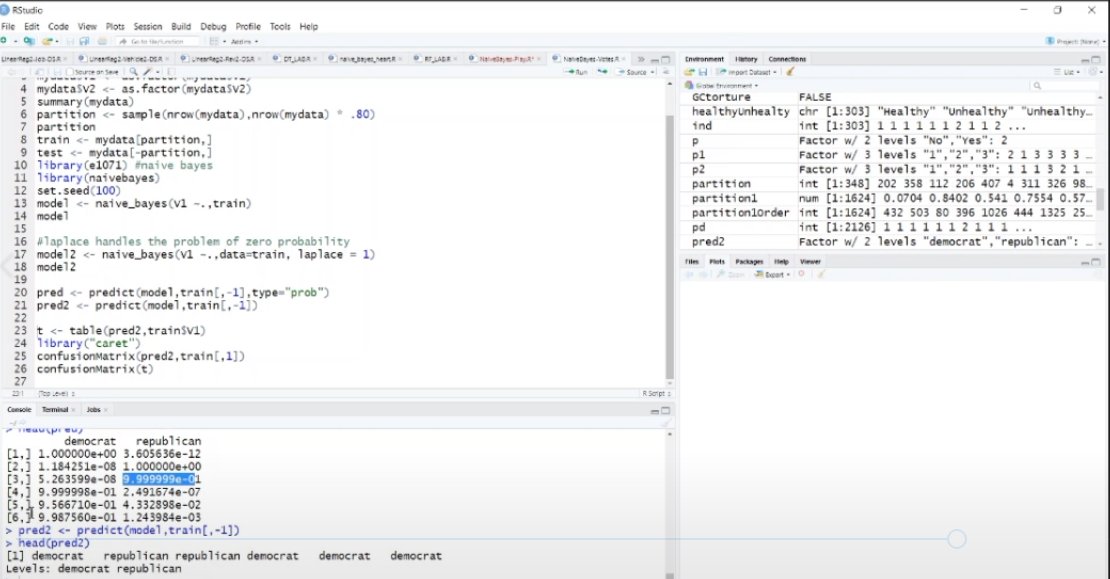Click the Find/Replace magnifier icon in editor toolbar
Viewport: 1110px width, 579px height.
[133, 72]
